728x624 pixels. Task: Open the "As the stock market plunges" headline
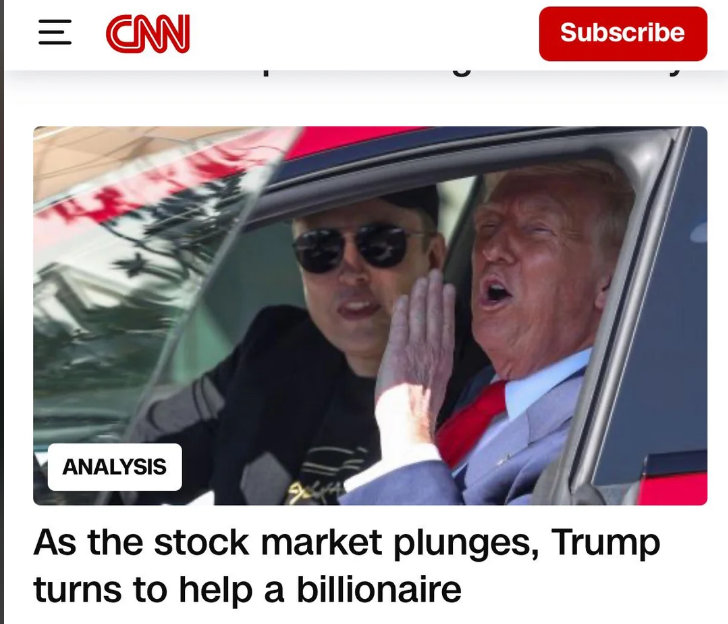coord(346,542)
